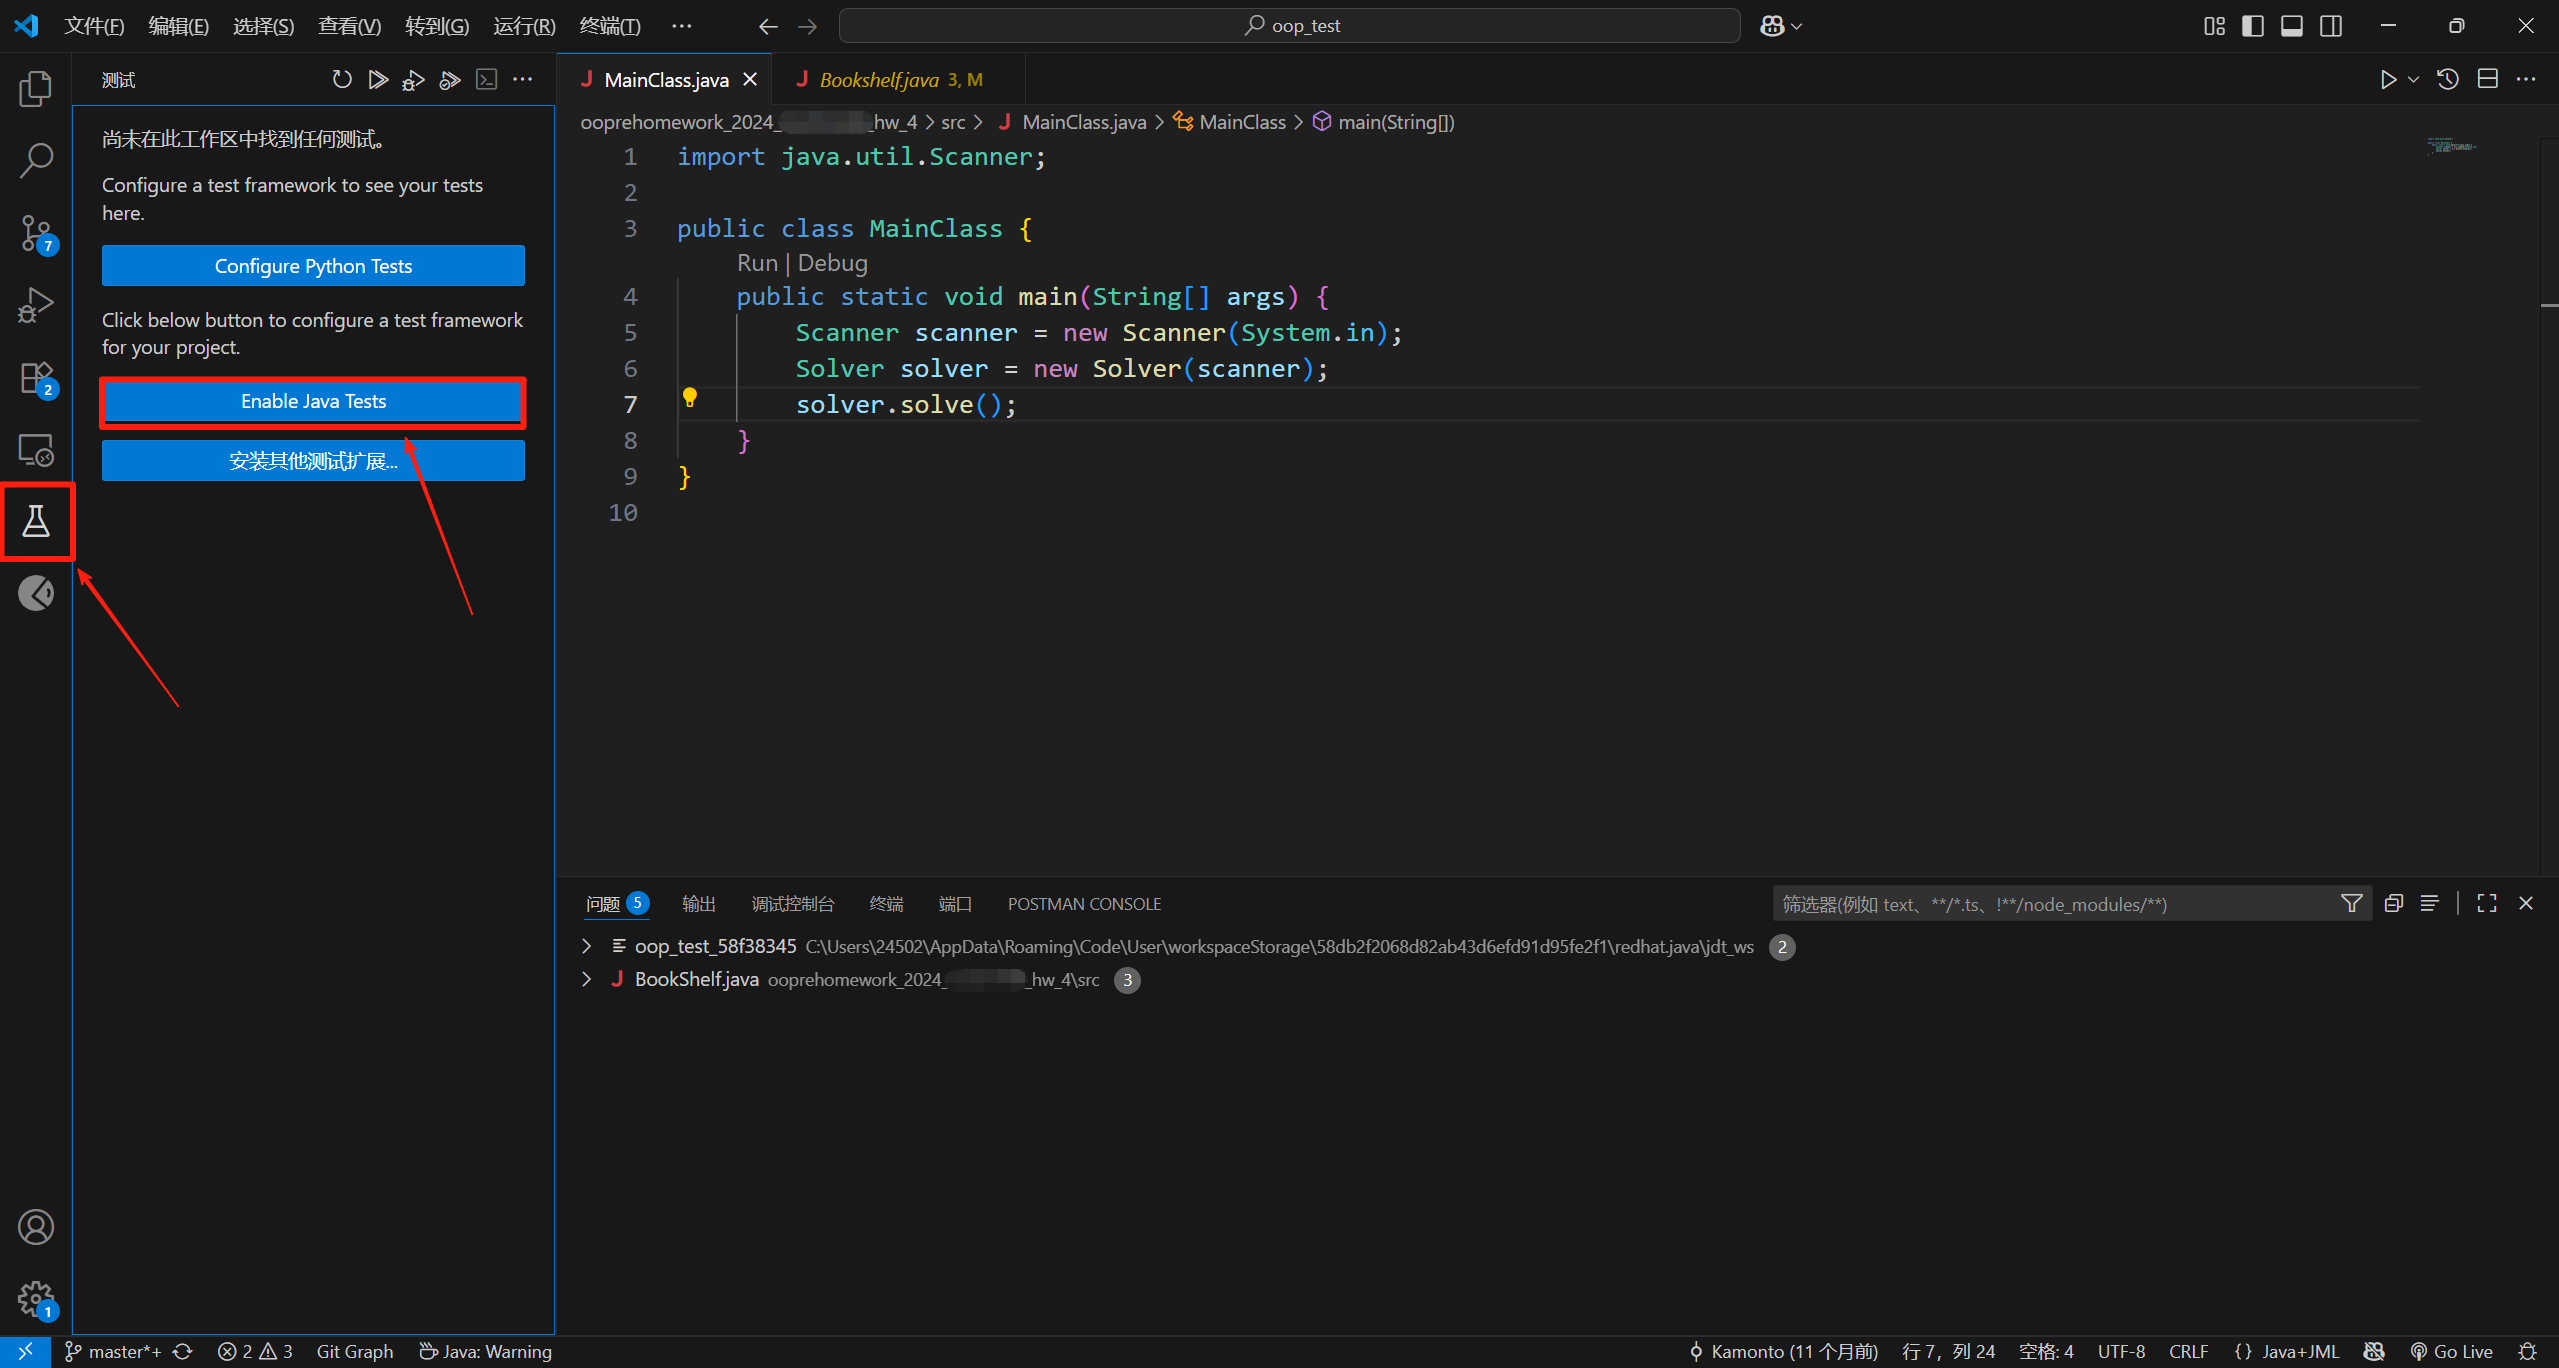The image size is (2559, 1368).
Task: Open timeline history icon in editor toolbar
Action: point(2447,80)
